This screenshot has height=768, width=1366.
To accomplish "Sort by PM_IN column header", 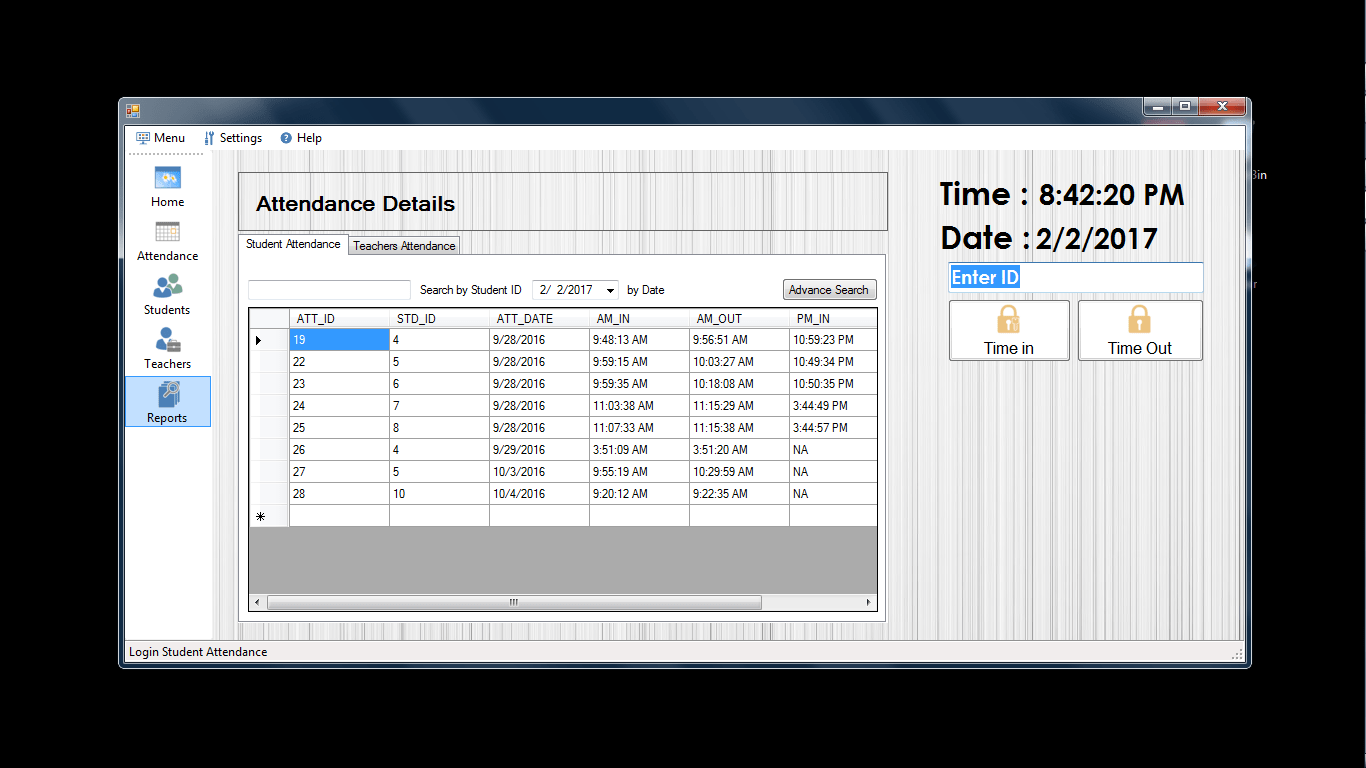I will tap(832, 319).
